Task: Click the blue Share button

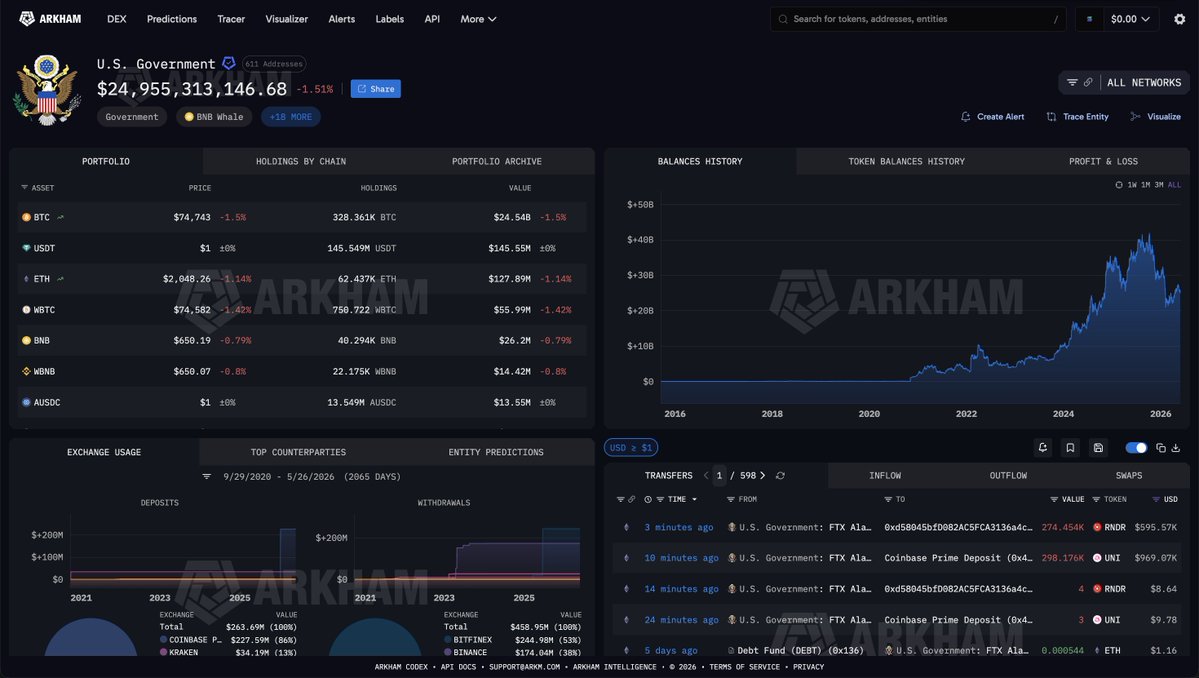Action: pyautogui.click(x=375, y=89)
